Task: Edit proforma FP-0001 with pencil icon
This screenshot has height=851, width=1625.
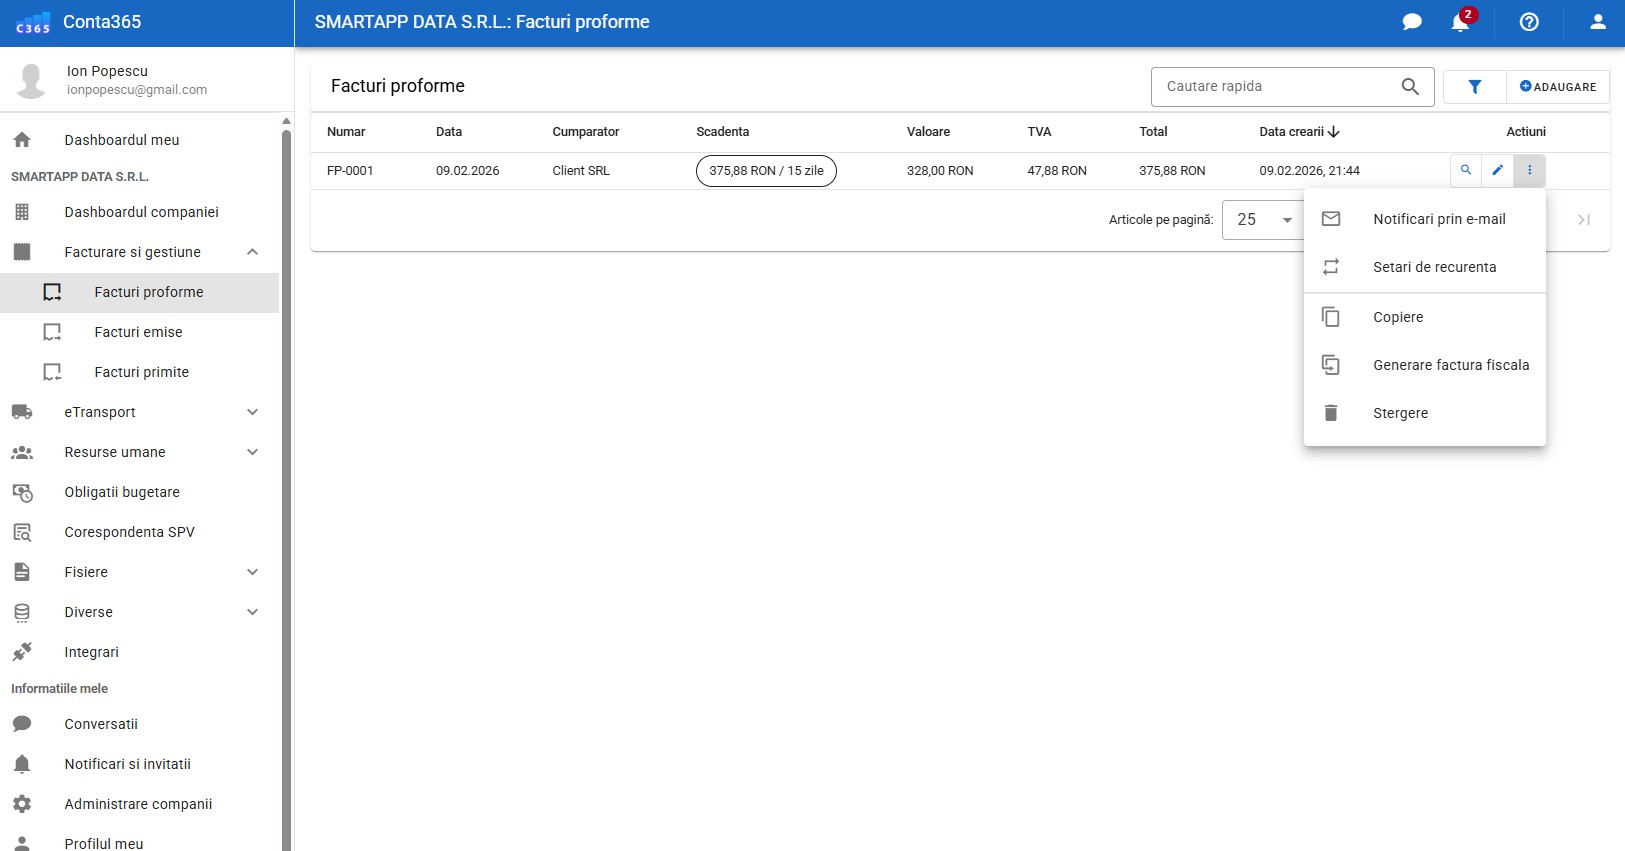Action: (x=1497, y=170)
